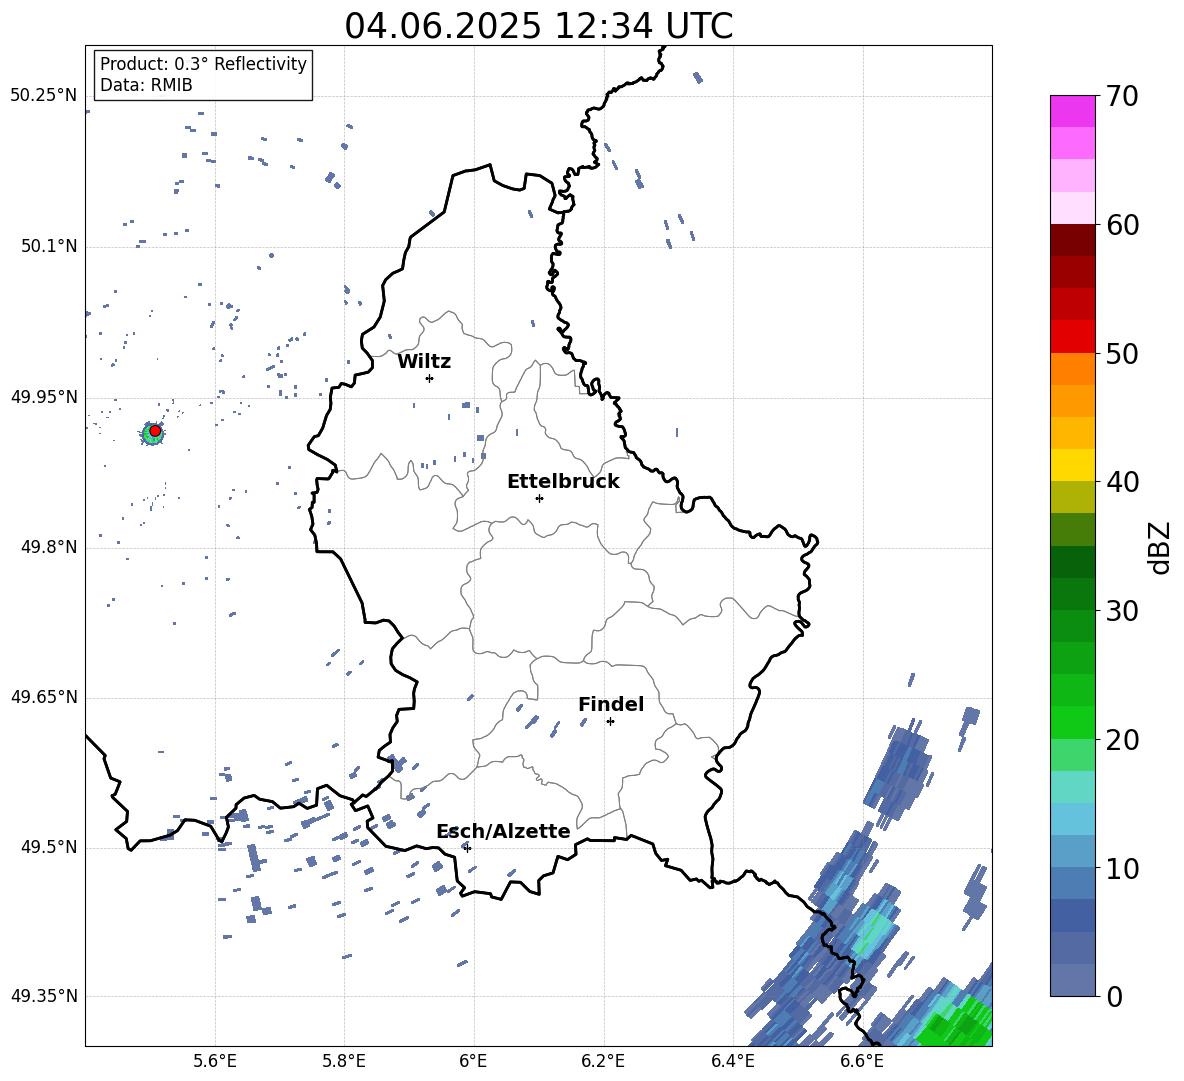This screenshot has width=1184, height=1081.
Task: Pick the dark maroon colorbar swatch below 60
Action: point(1072,240)
